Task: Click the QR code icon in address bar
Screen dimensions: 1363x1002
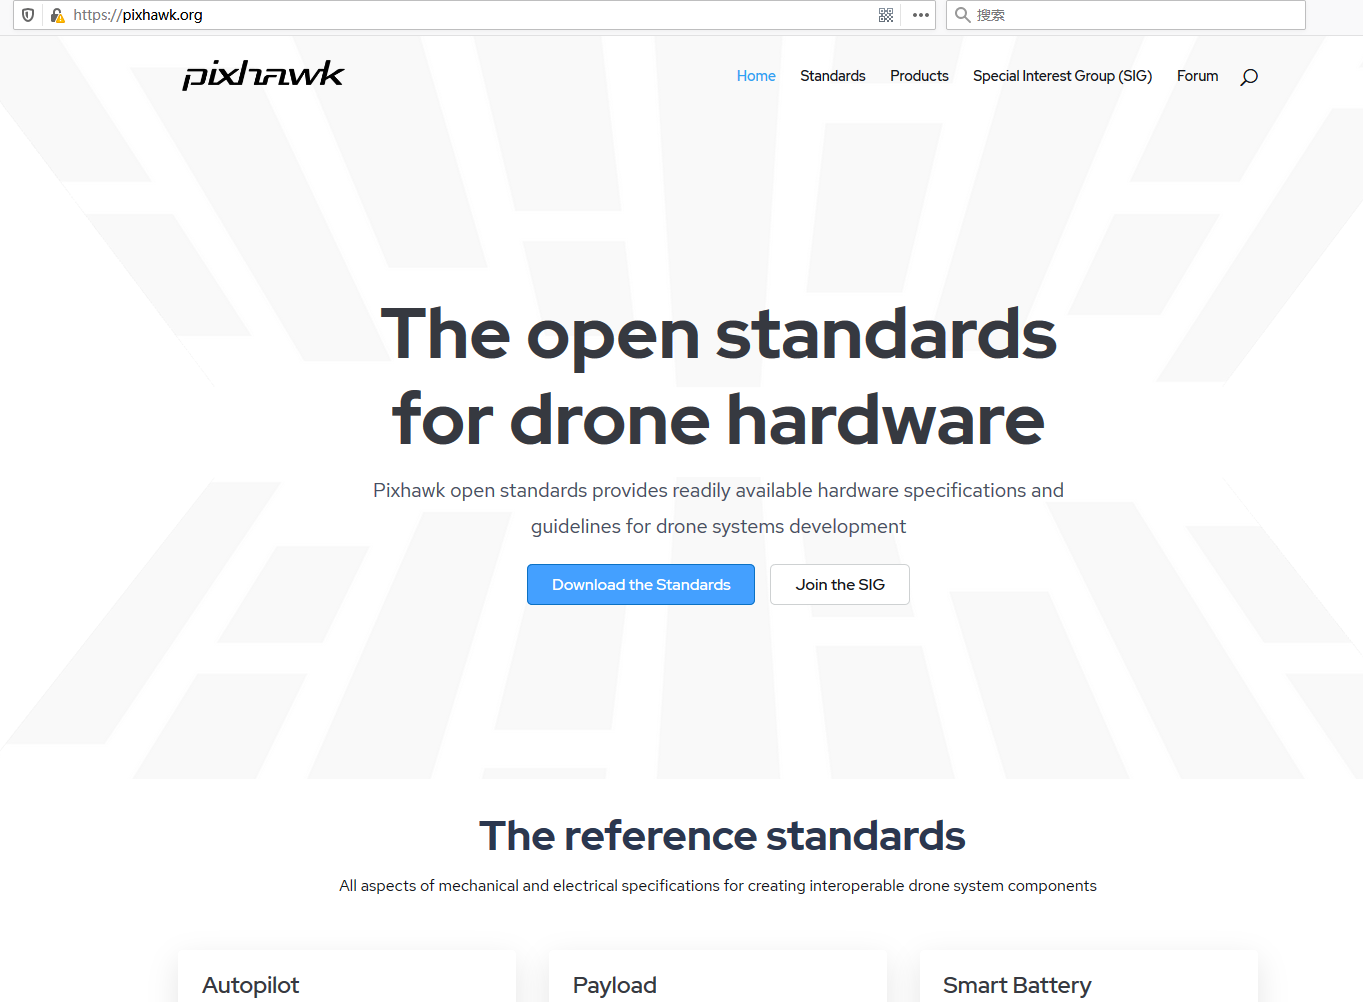Action: coord(886,15)
